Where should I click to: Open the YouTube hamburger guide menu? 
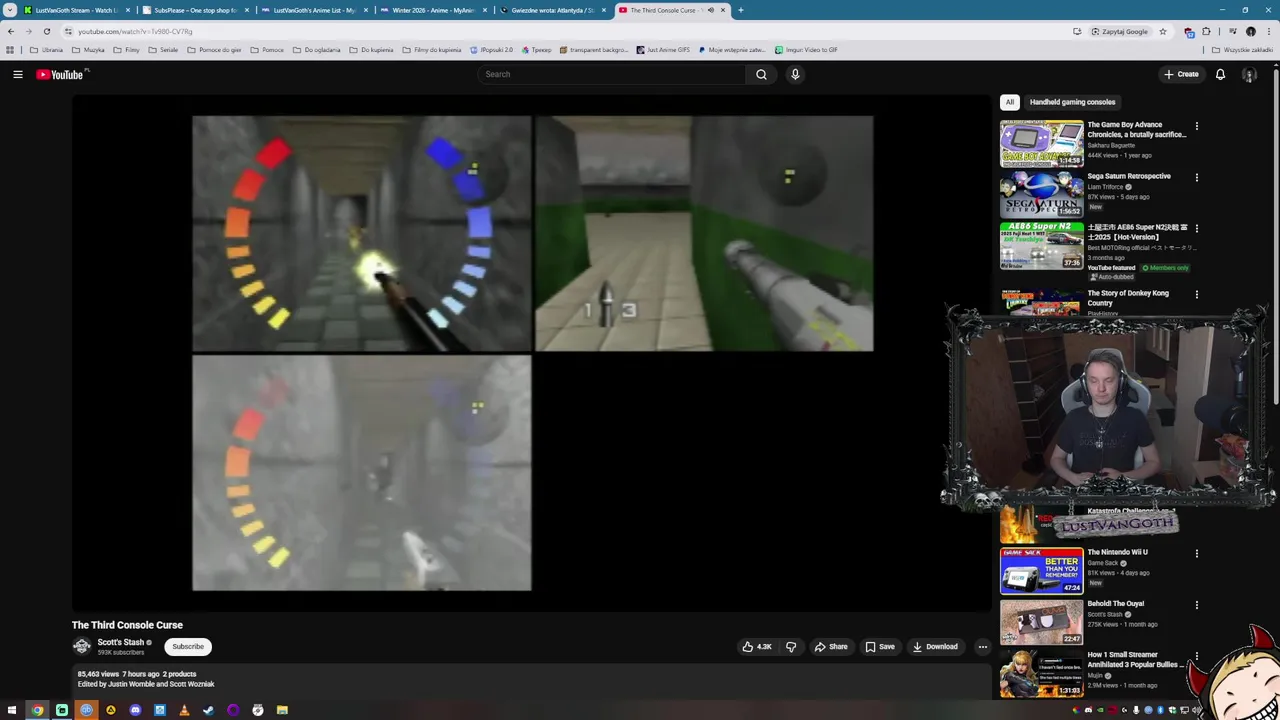(18, 74)
